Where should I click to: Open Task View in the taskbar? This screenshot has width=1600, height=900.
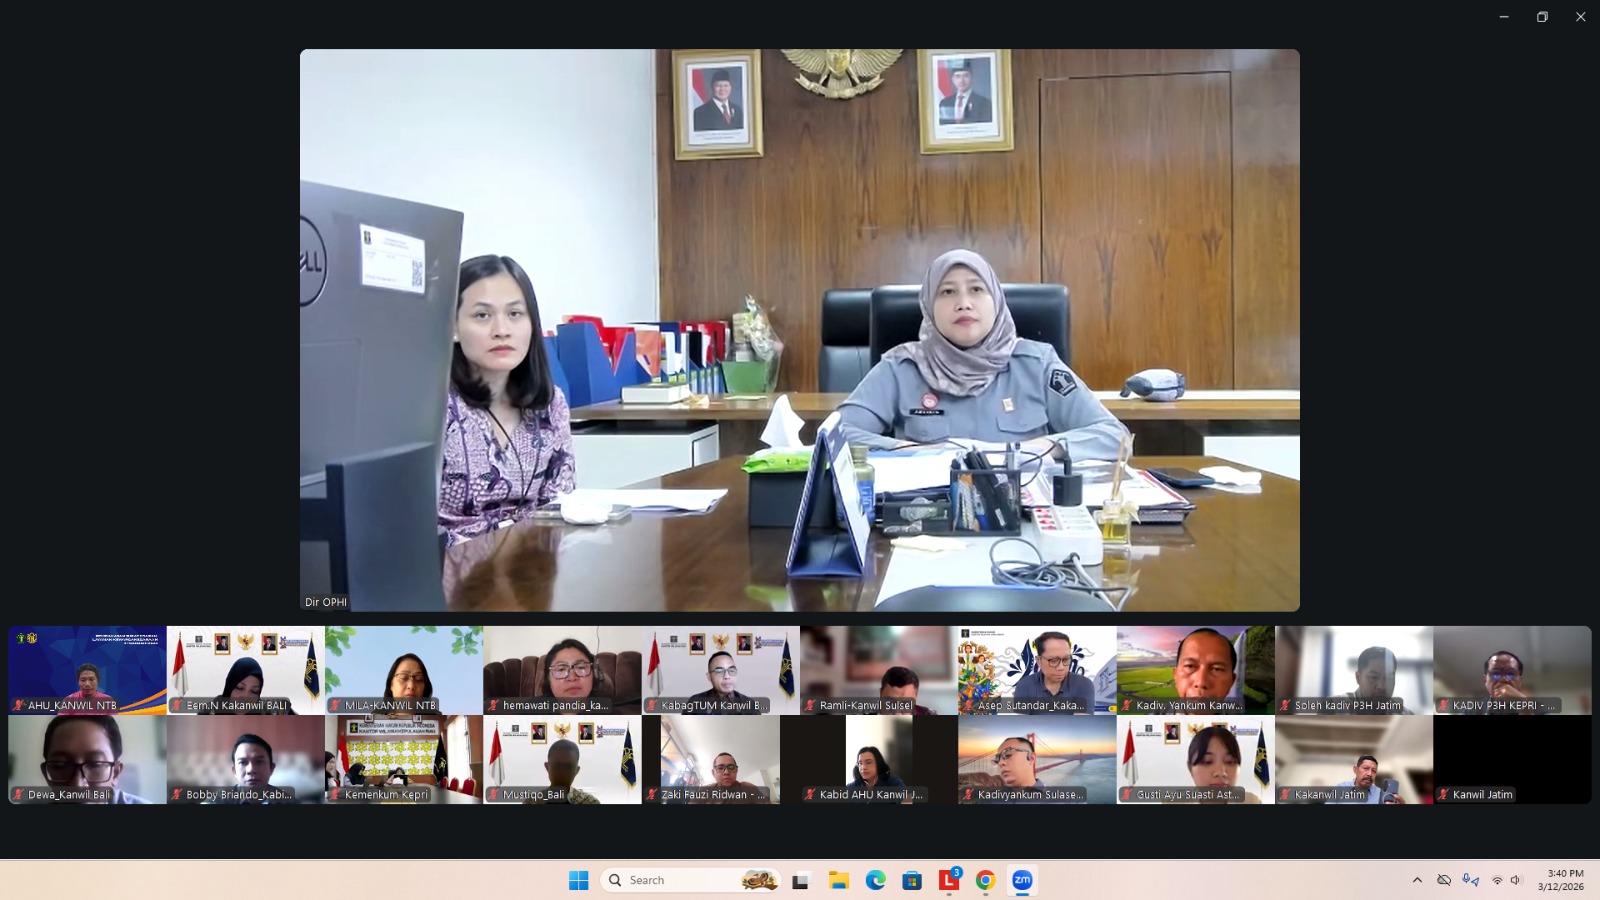(800, 880)
